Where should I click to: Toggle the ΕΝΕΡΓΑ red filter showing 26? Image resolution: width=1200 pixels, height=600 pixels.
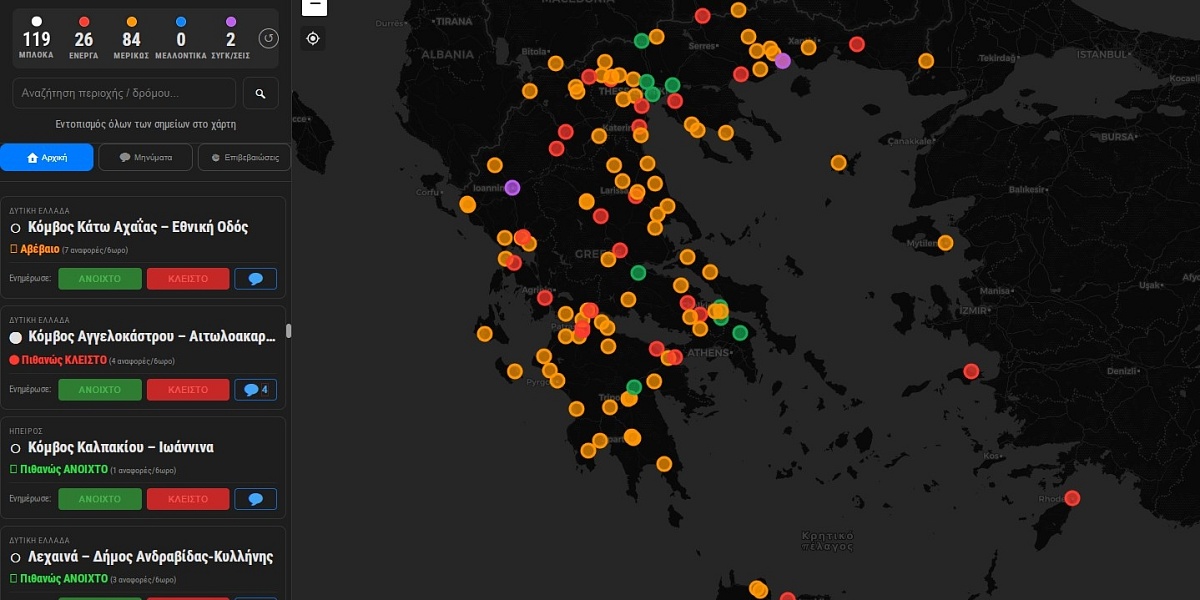(x=84, y=39)
